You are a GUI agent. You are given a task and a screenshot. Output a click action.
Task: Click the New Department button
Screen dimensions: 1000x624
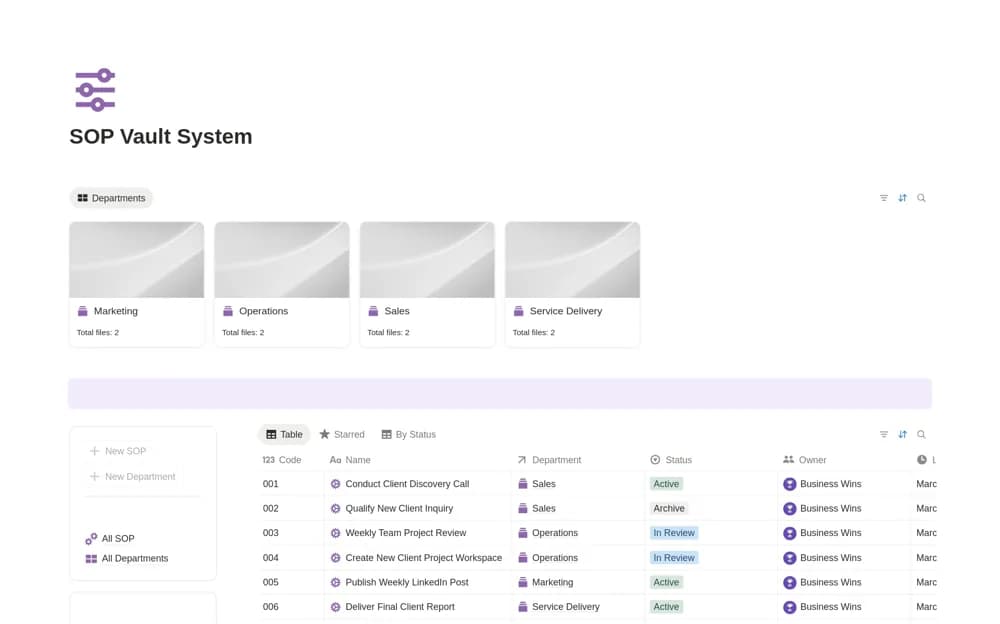(132, 477)
